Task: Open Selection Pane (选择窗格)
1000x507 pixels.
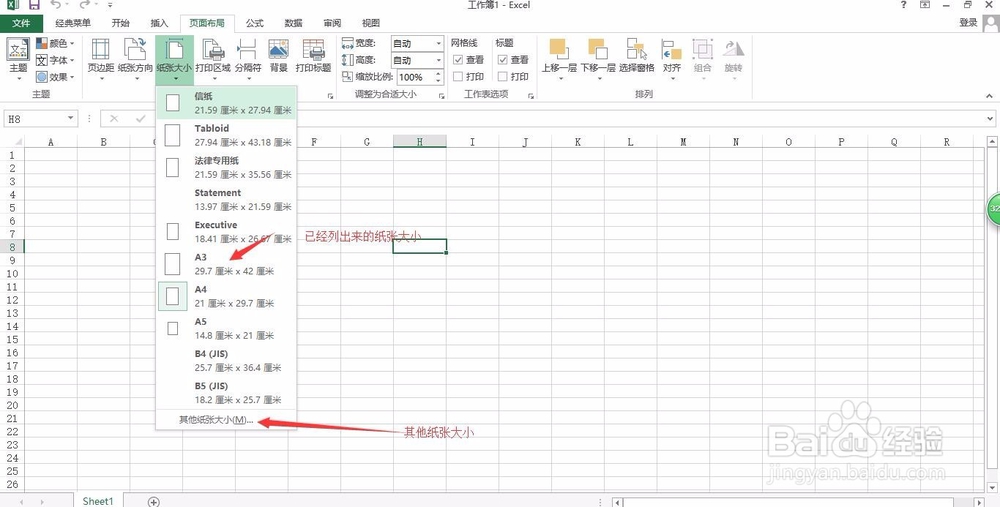Action: (636, 55)
